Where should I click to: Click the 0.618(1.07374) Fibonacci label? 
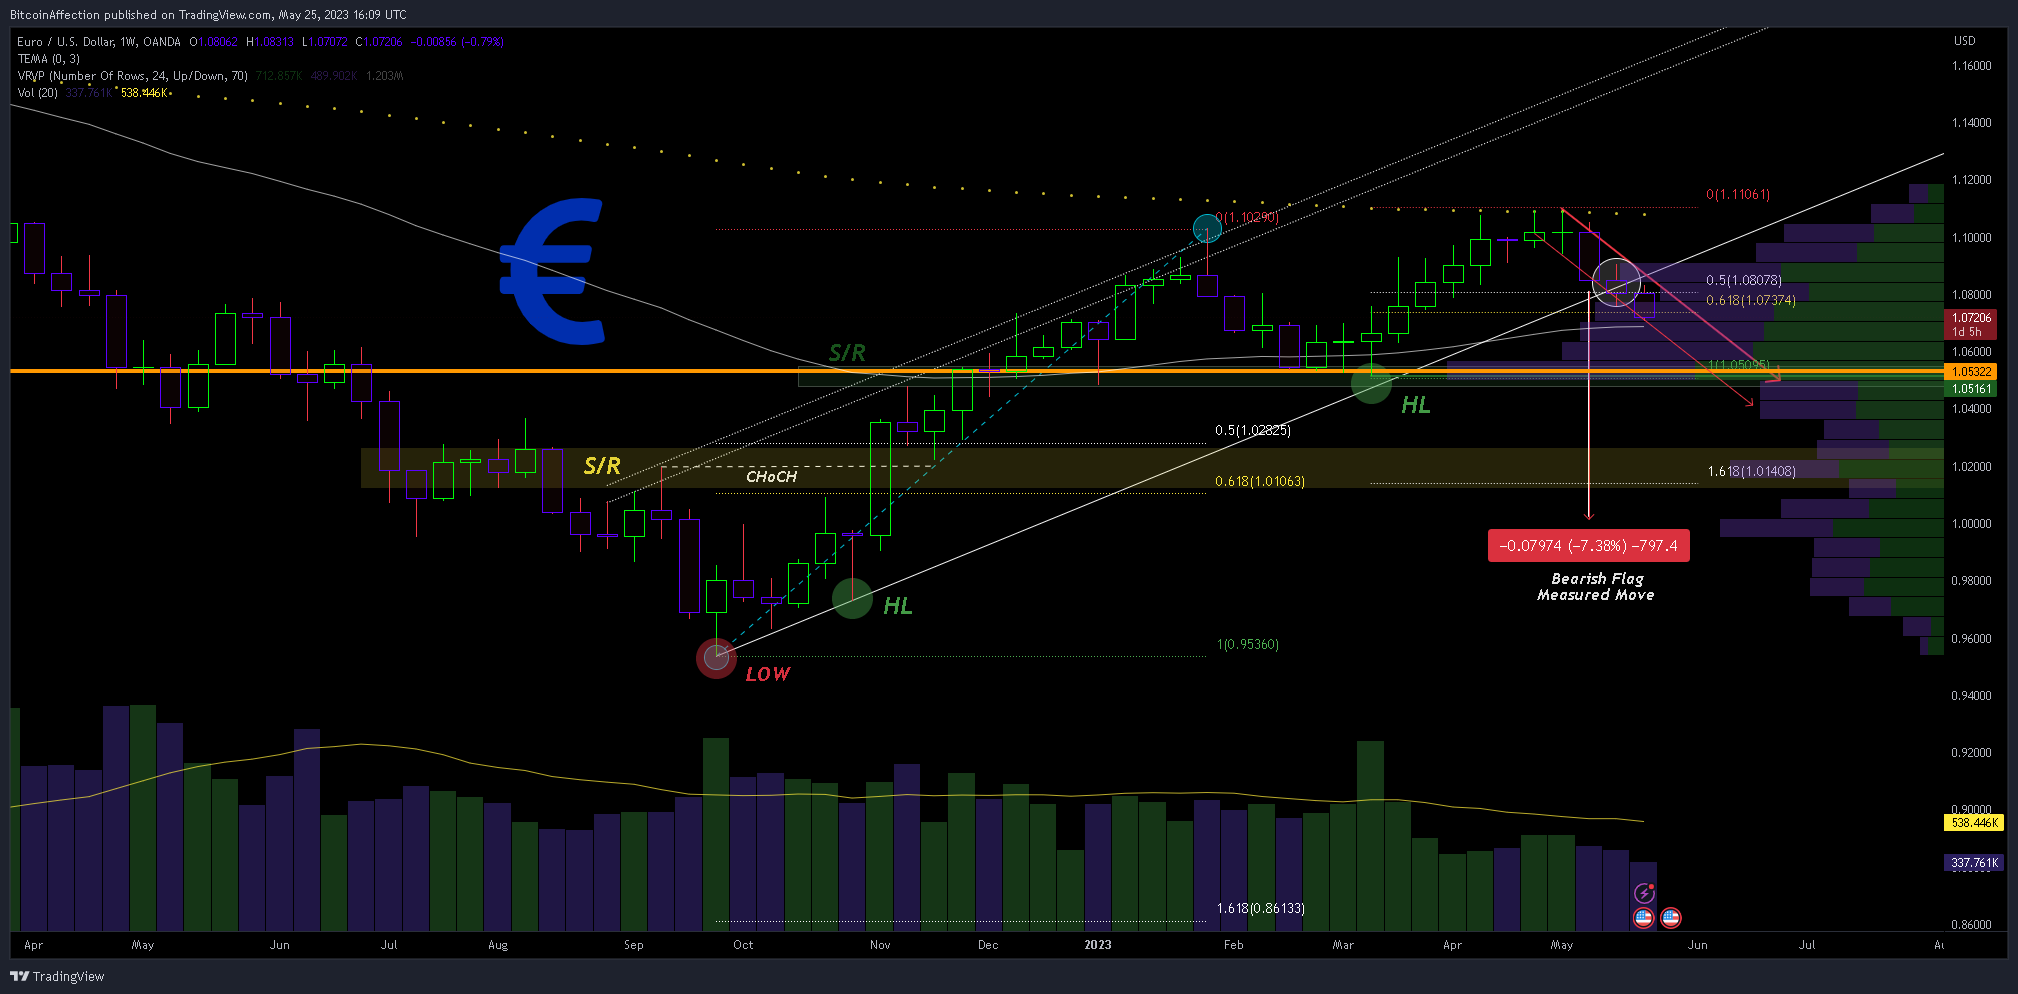(1751, 301)
